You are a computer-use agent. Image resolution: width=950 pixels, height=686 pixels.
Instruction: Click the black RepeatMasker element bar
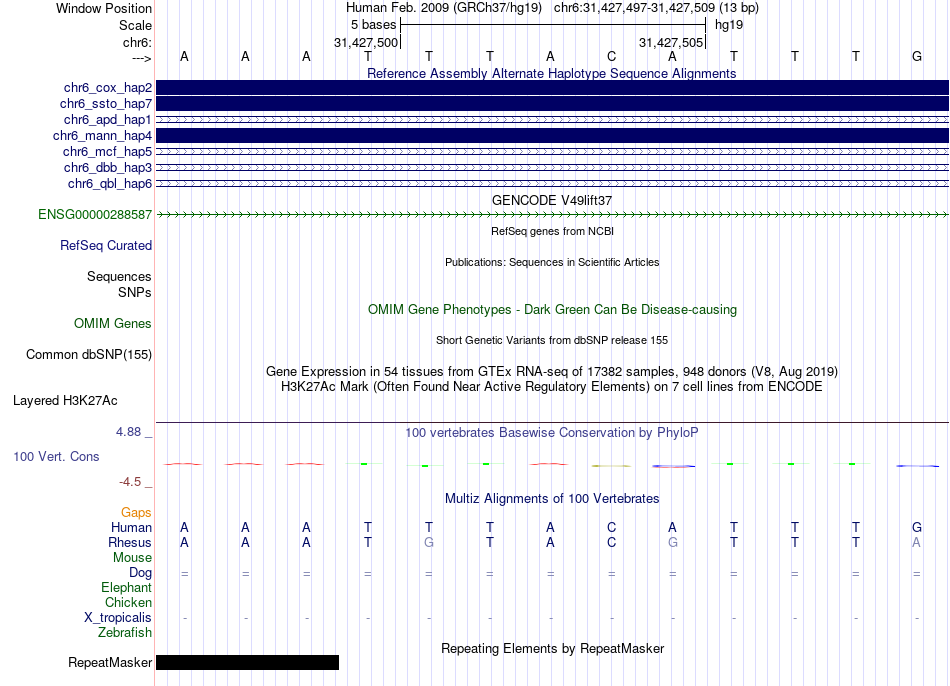pyautogui.click(x=247, y=662)
